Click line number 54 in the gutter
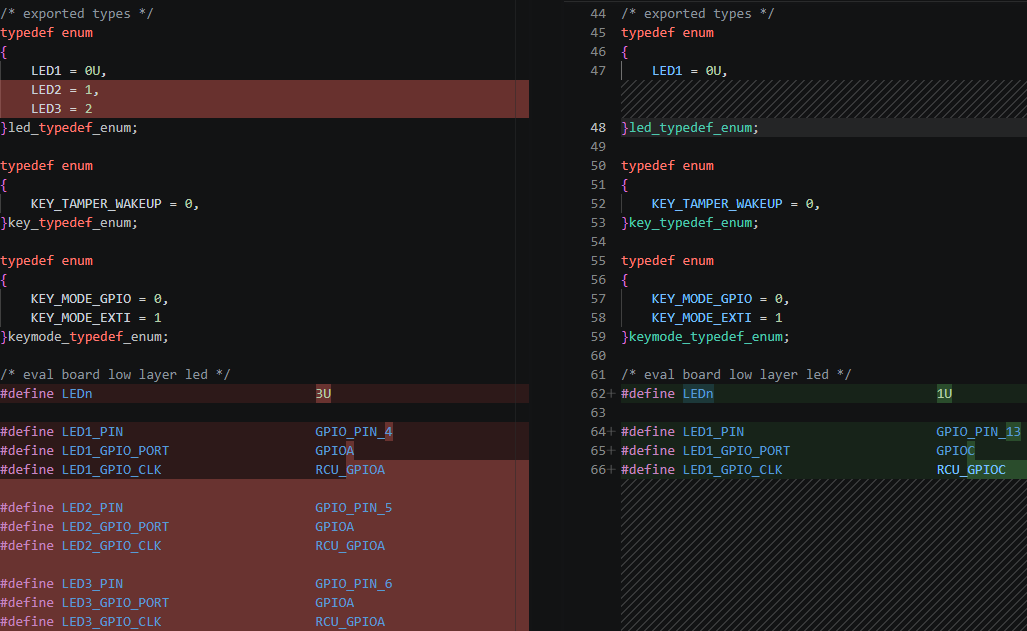 coord(598,242)
